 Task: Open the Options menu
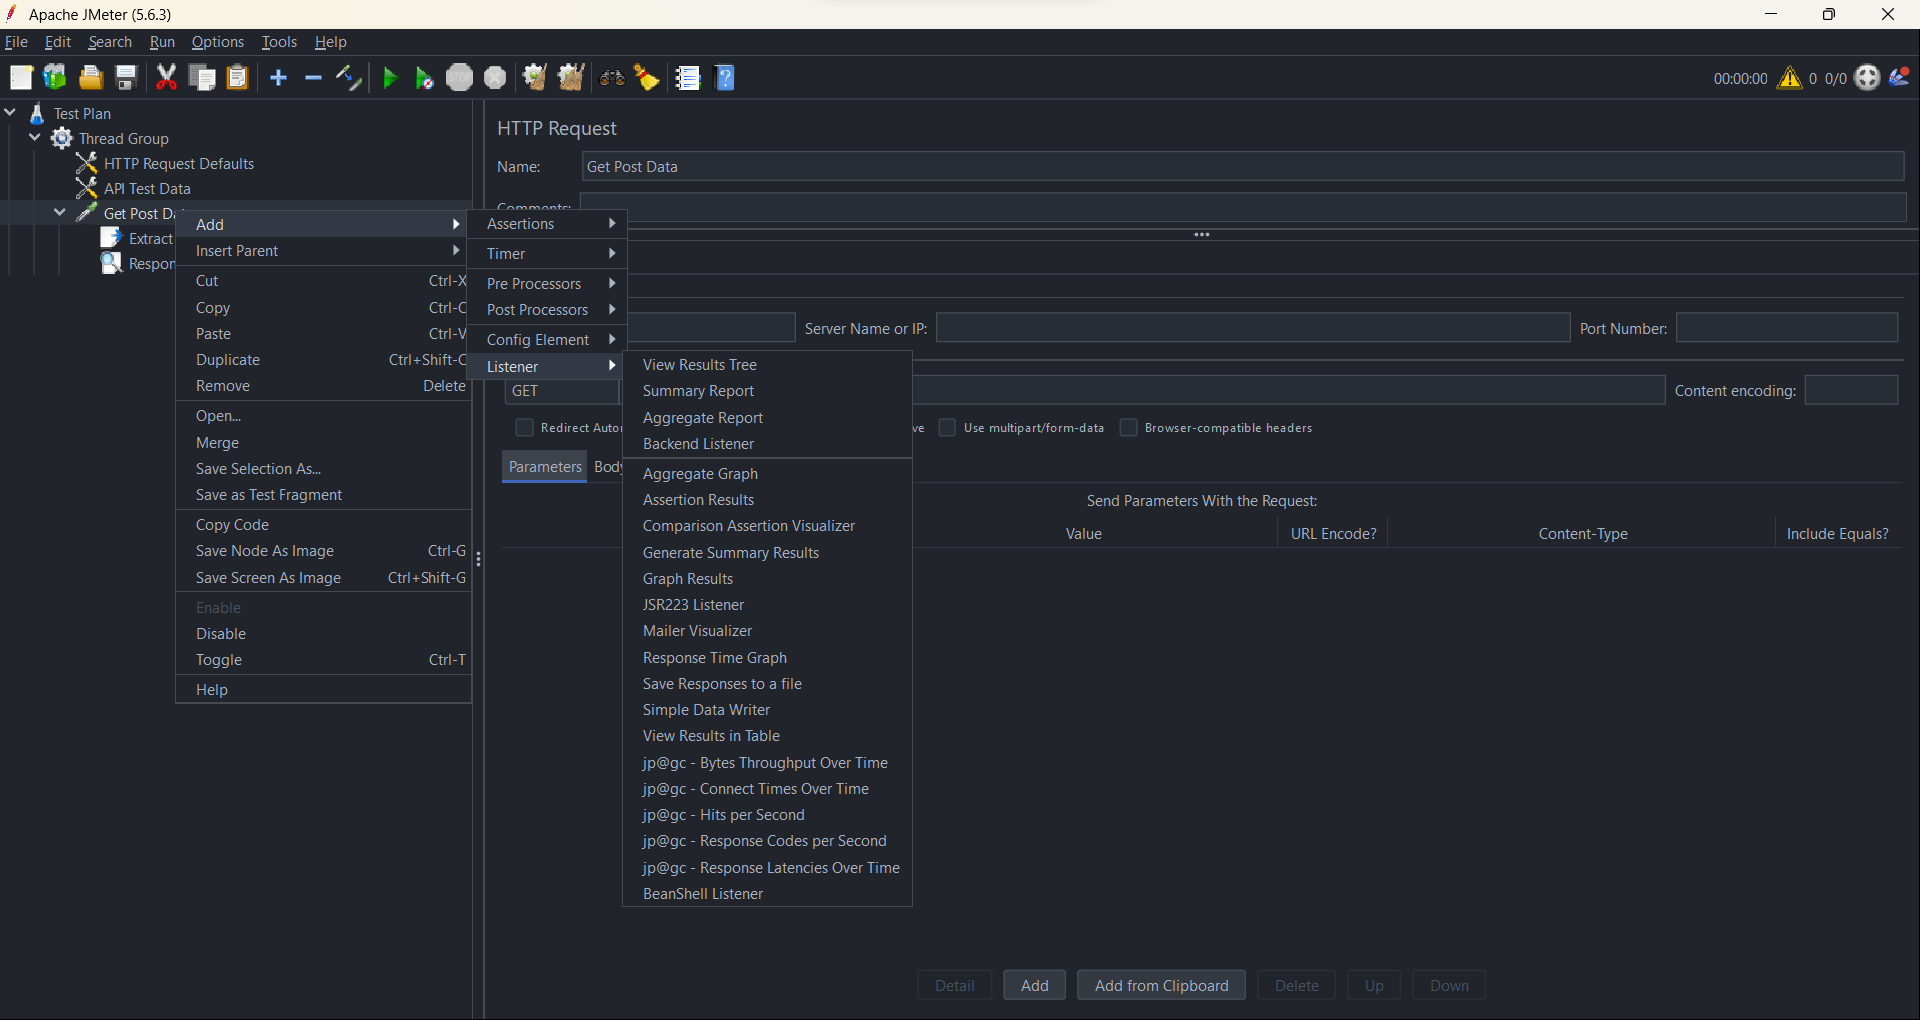point(217,41)
